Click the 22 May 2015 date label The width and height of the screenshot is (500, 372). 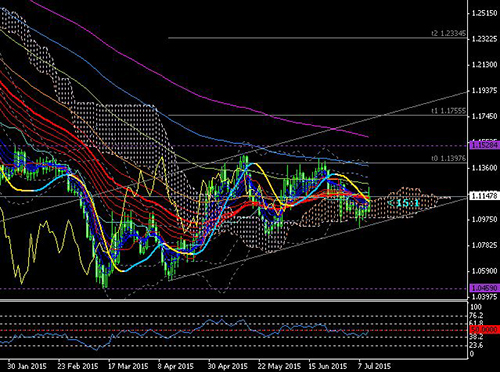click(279, 366)
